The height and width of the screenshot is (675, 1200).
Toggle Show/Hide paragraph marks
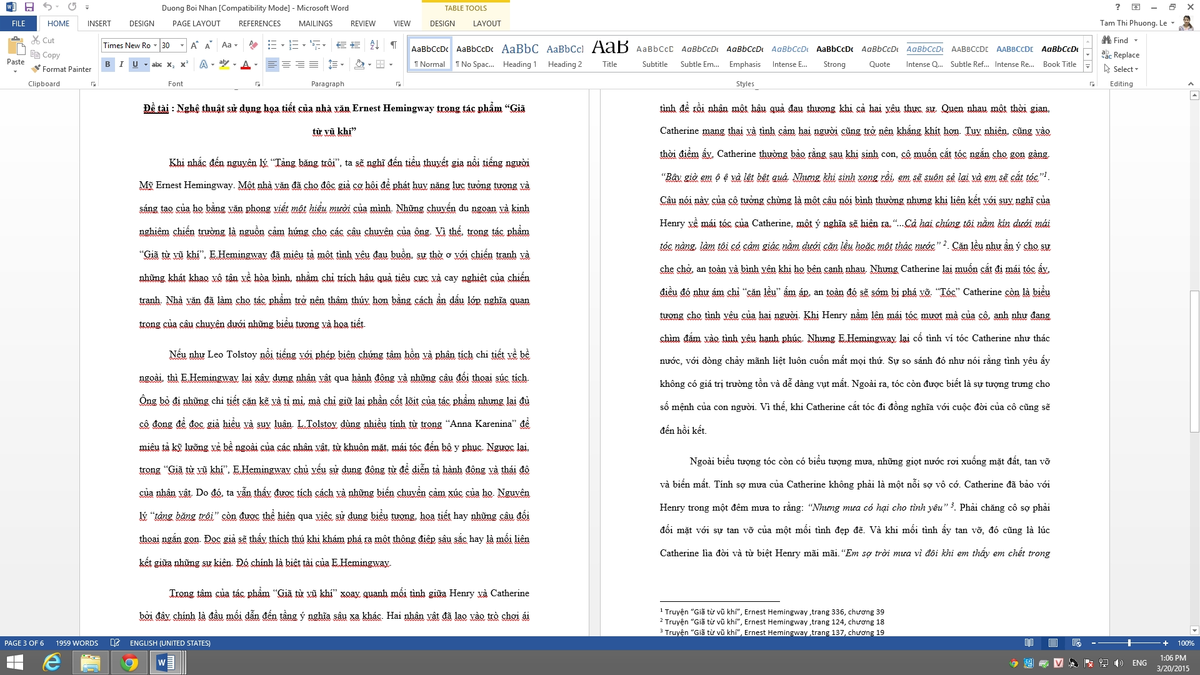pos(393,45)
